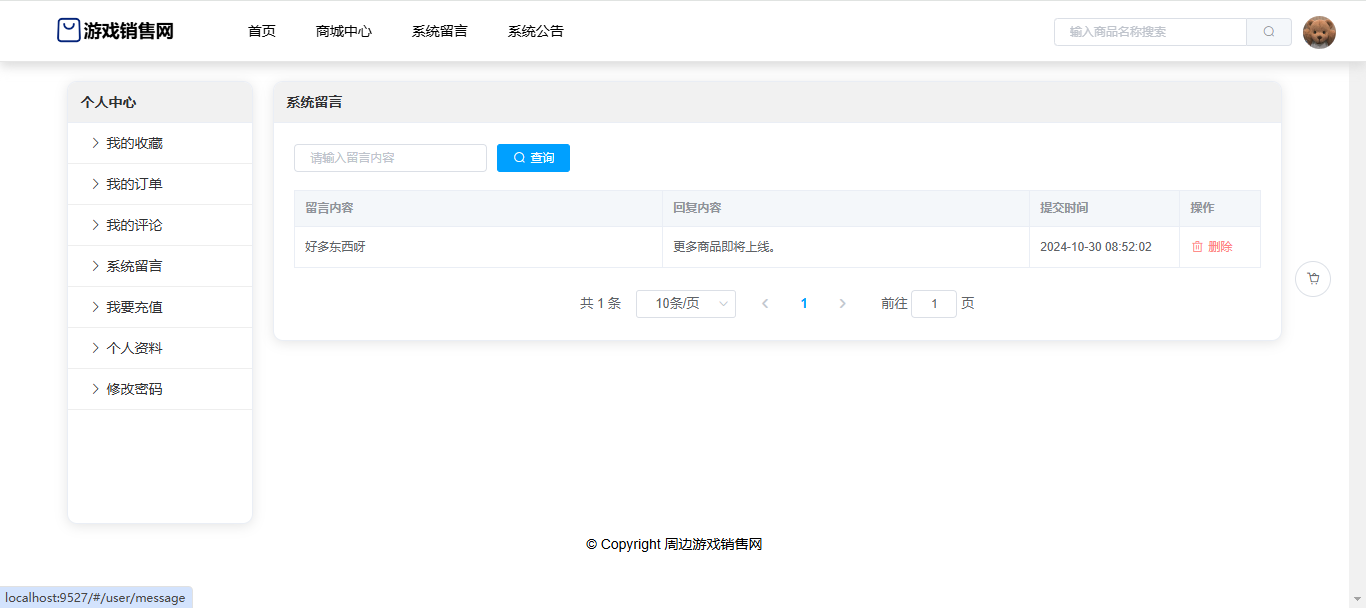
Task: Select page number 1 in pagination
Action: tap(804, 304)
